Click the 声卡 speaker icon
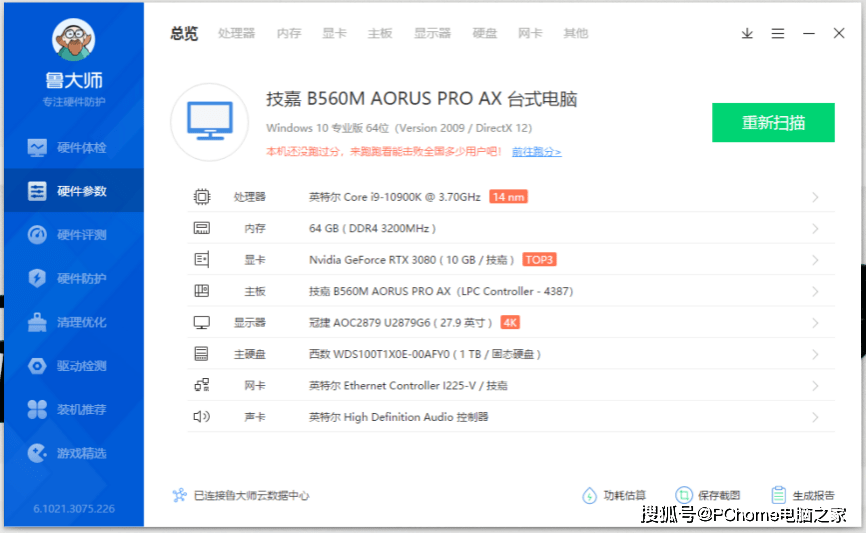The height and width of the screenshot is (533, 866). [202, 416]
